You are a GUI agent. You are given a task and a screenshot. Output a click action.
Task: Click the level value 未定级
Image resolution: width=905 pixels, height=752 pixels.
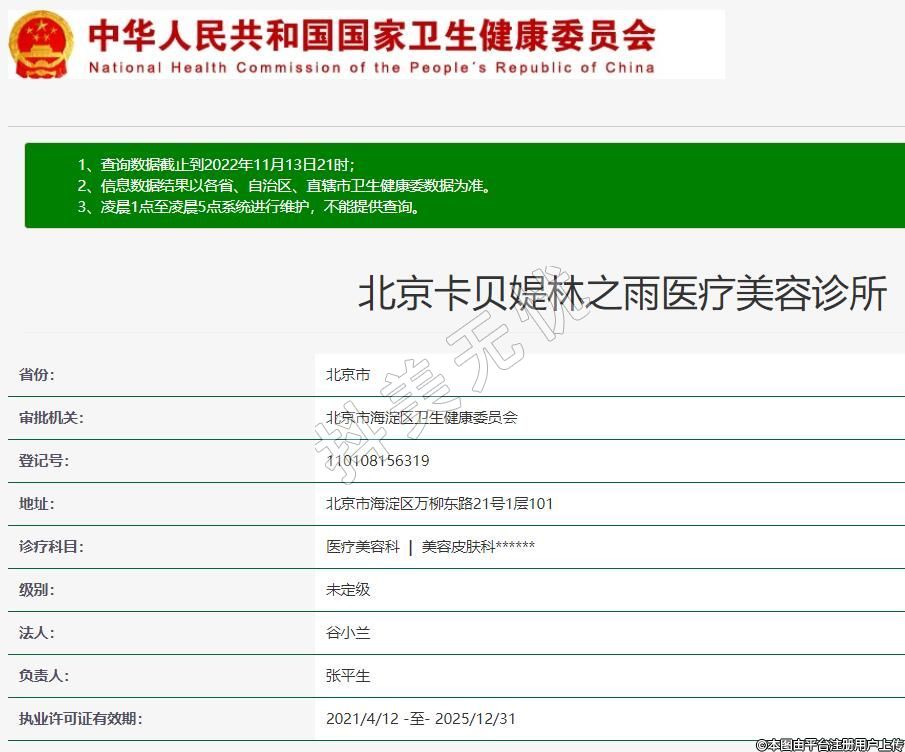tap(348, 590)
